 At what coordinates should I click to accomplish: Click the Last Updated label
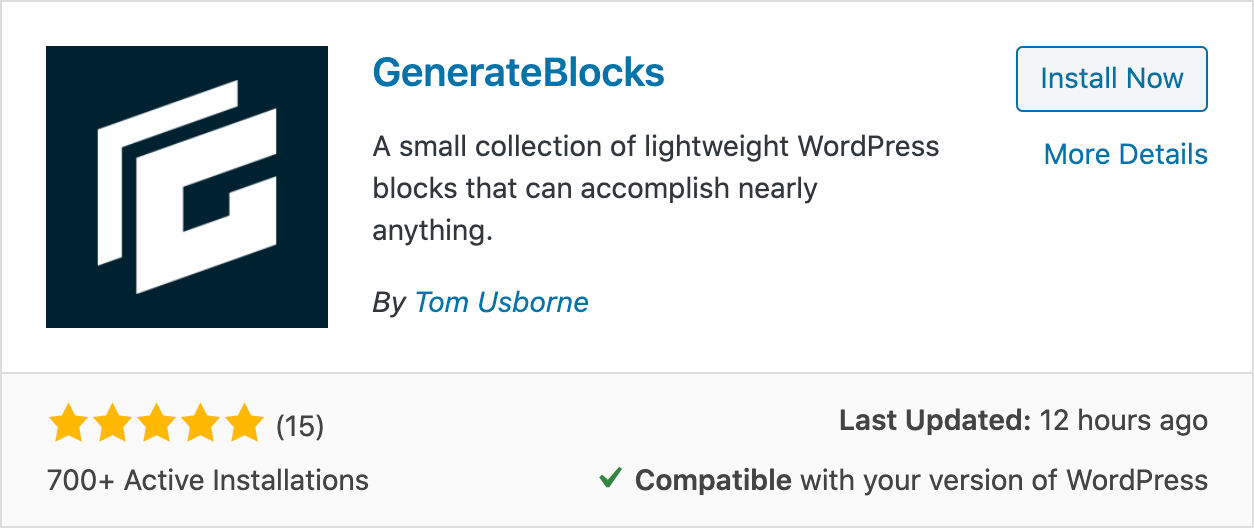click(x=935, y=421)
